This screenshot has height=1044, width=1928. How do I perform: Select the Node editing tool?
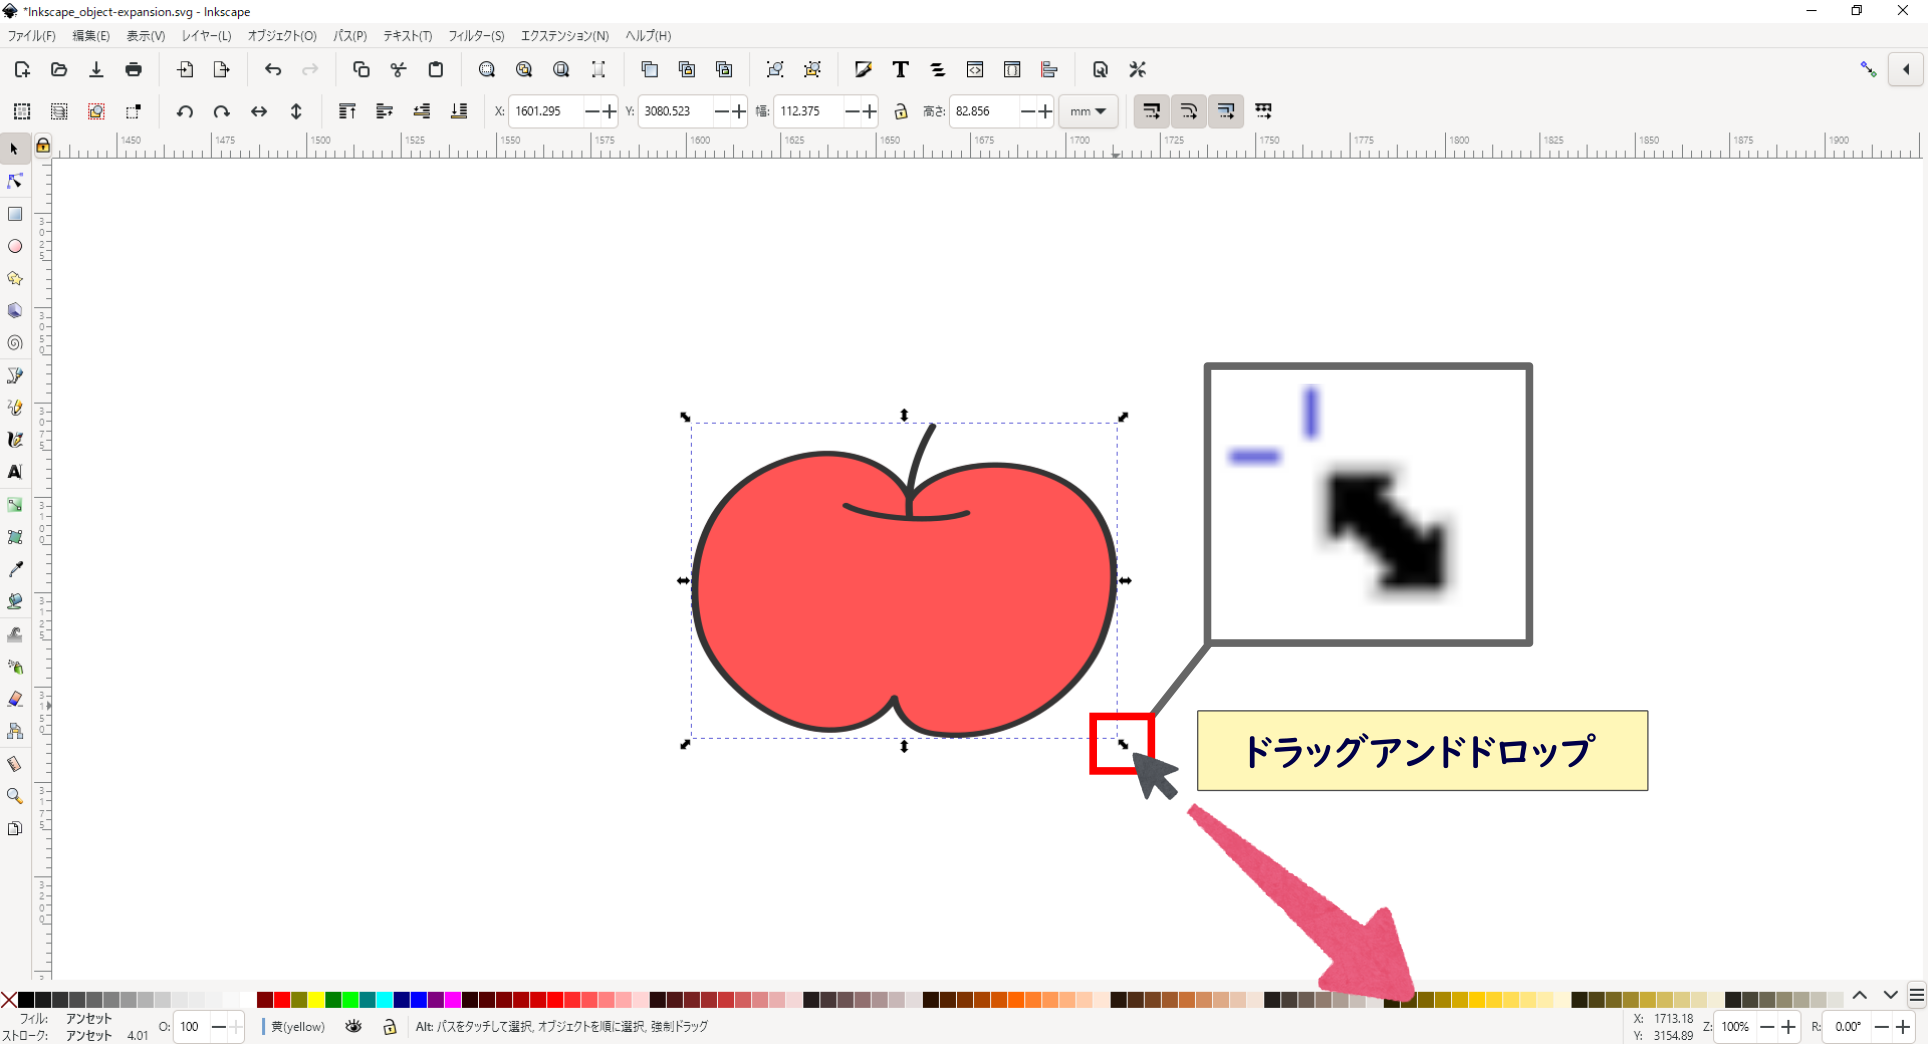click(14, 181)
